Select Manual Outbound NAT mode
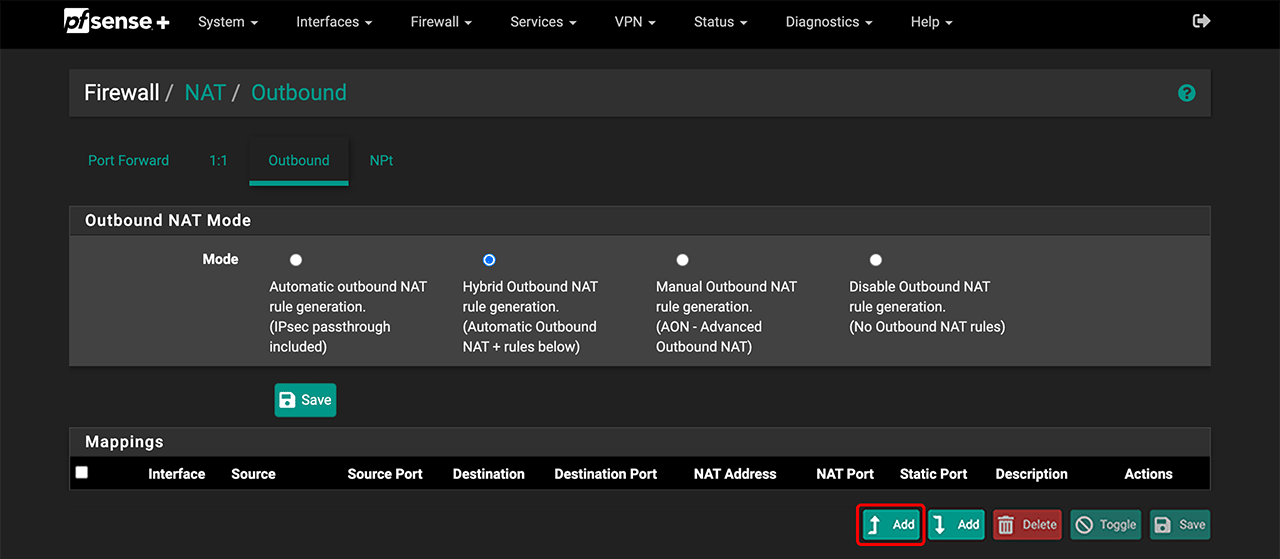 tap(682, 260)
